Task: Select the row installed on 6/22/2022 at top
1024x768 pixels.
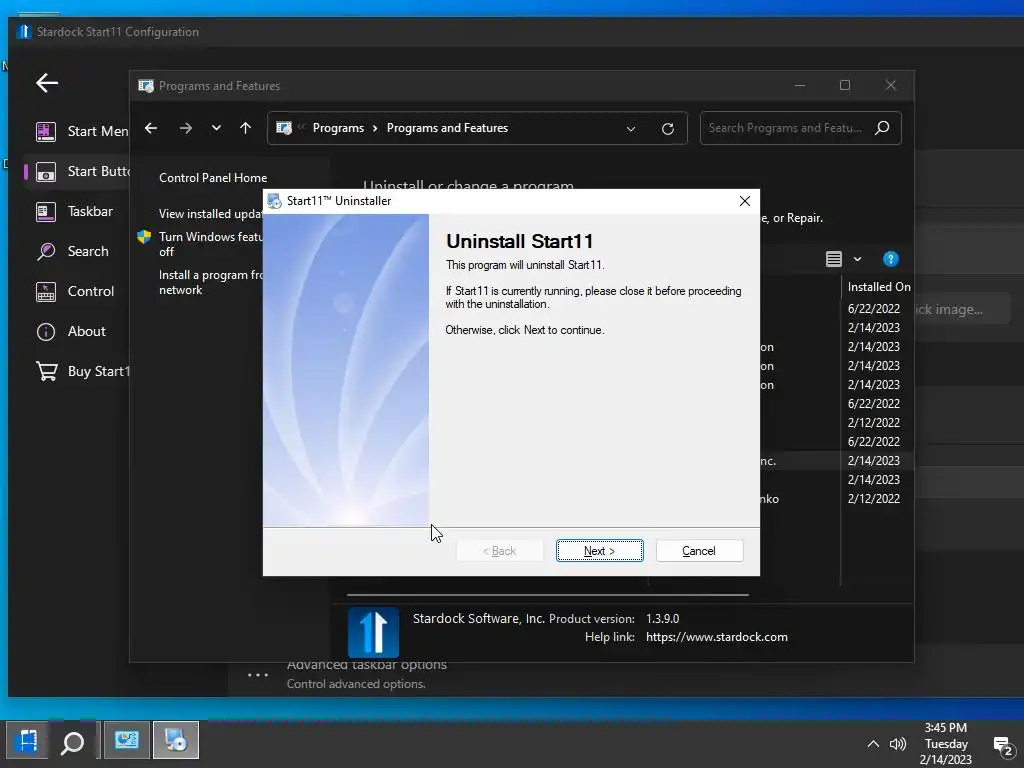Action: (873, 308)
